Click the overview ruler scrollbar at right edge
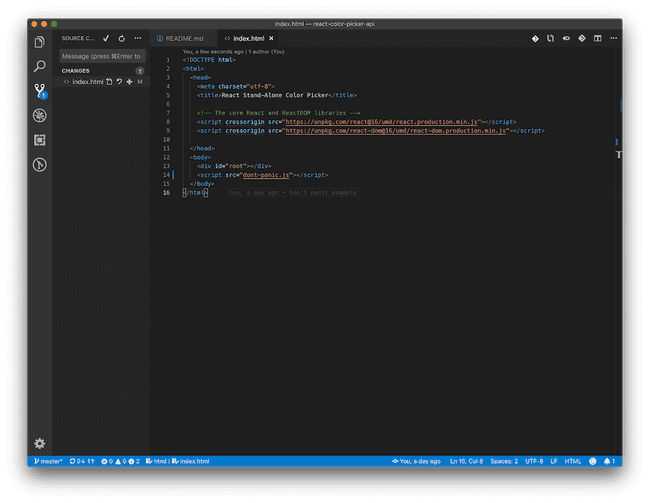The height and width of the screenshot is (503, 650). coord(618,249)
